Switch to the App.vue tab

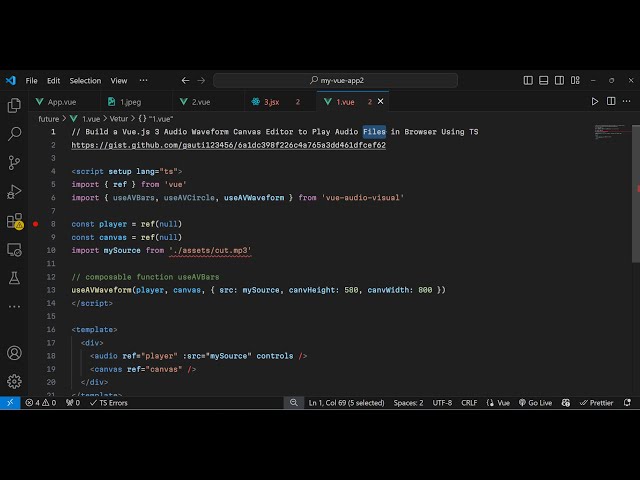(61, 101)
